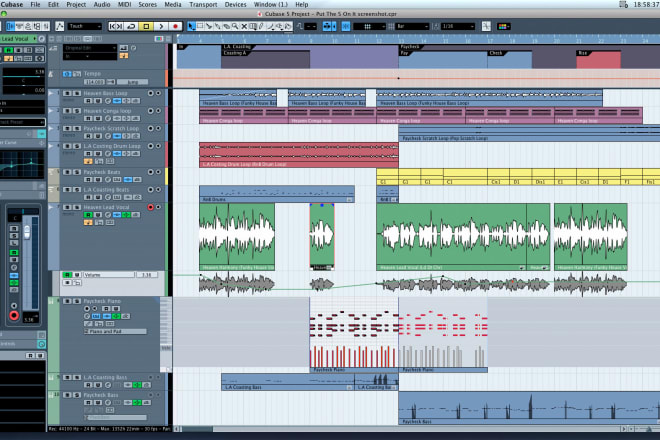
Task: Select the Color paint tool
Action: click(x=288, y=27)
